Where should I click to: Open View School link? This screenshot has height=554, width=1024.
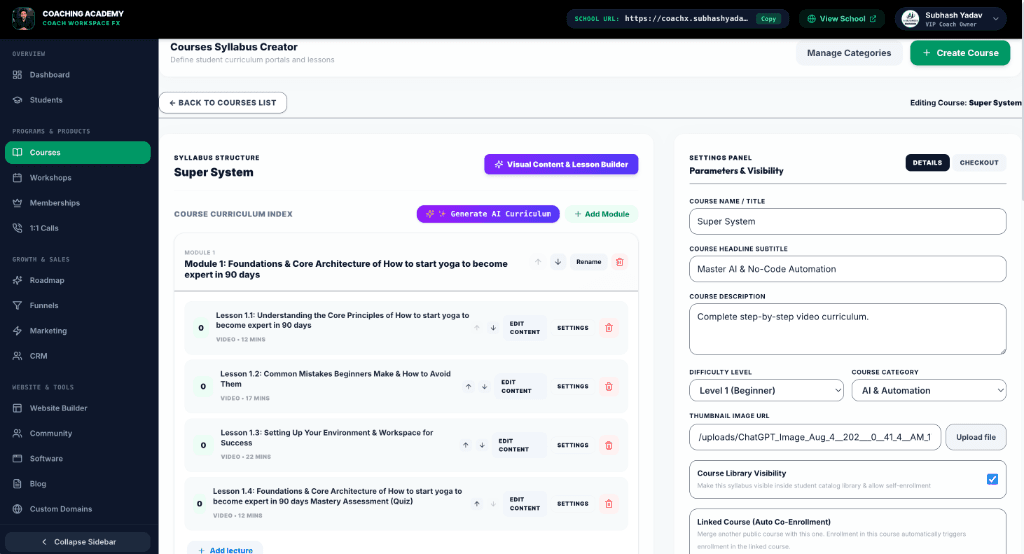[x=842, y=19]
